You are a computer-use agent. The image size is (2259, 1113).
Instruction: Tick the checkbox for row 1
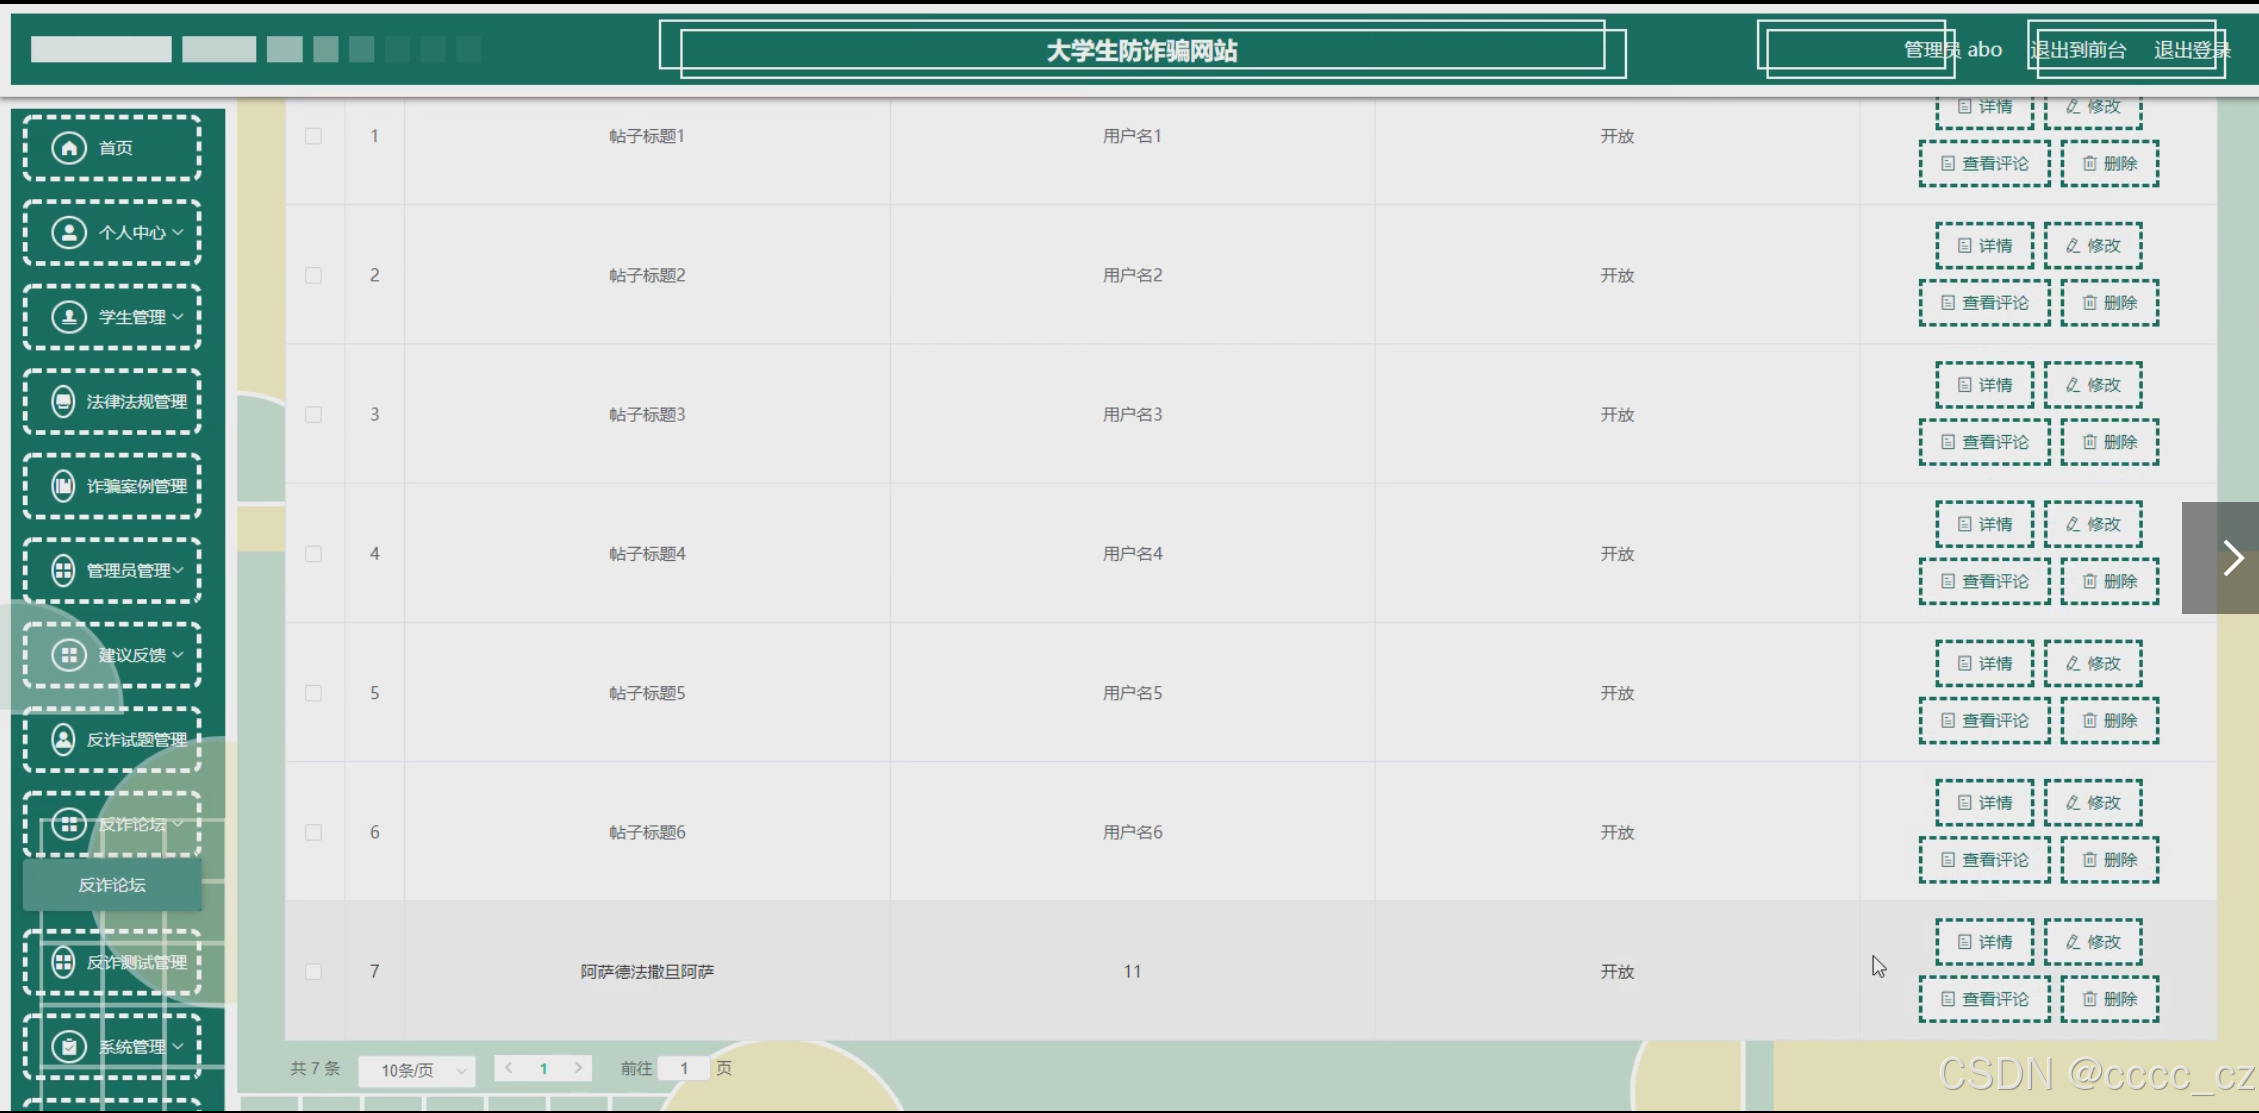click(314, 136)
